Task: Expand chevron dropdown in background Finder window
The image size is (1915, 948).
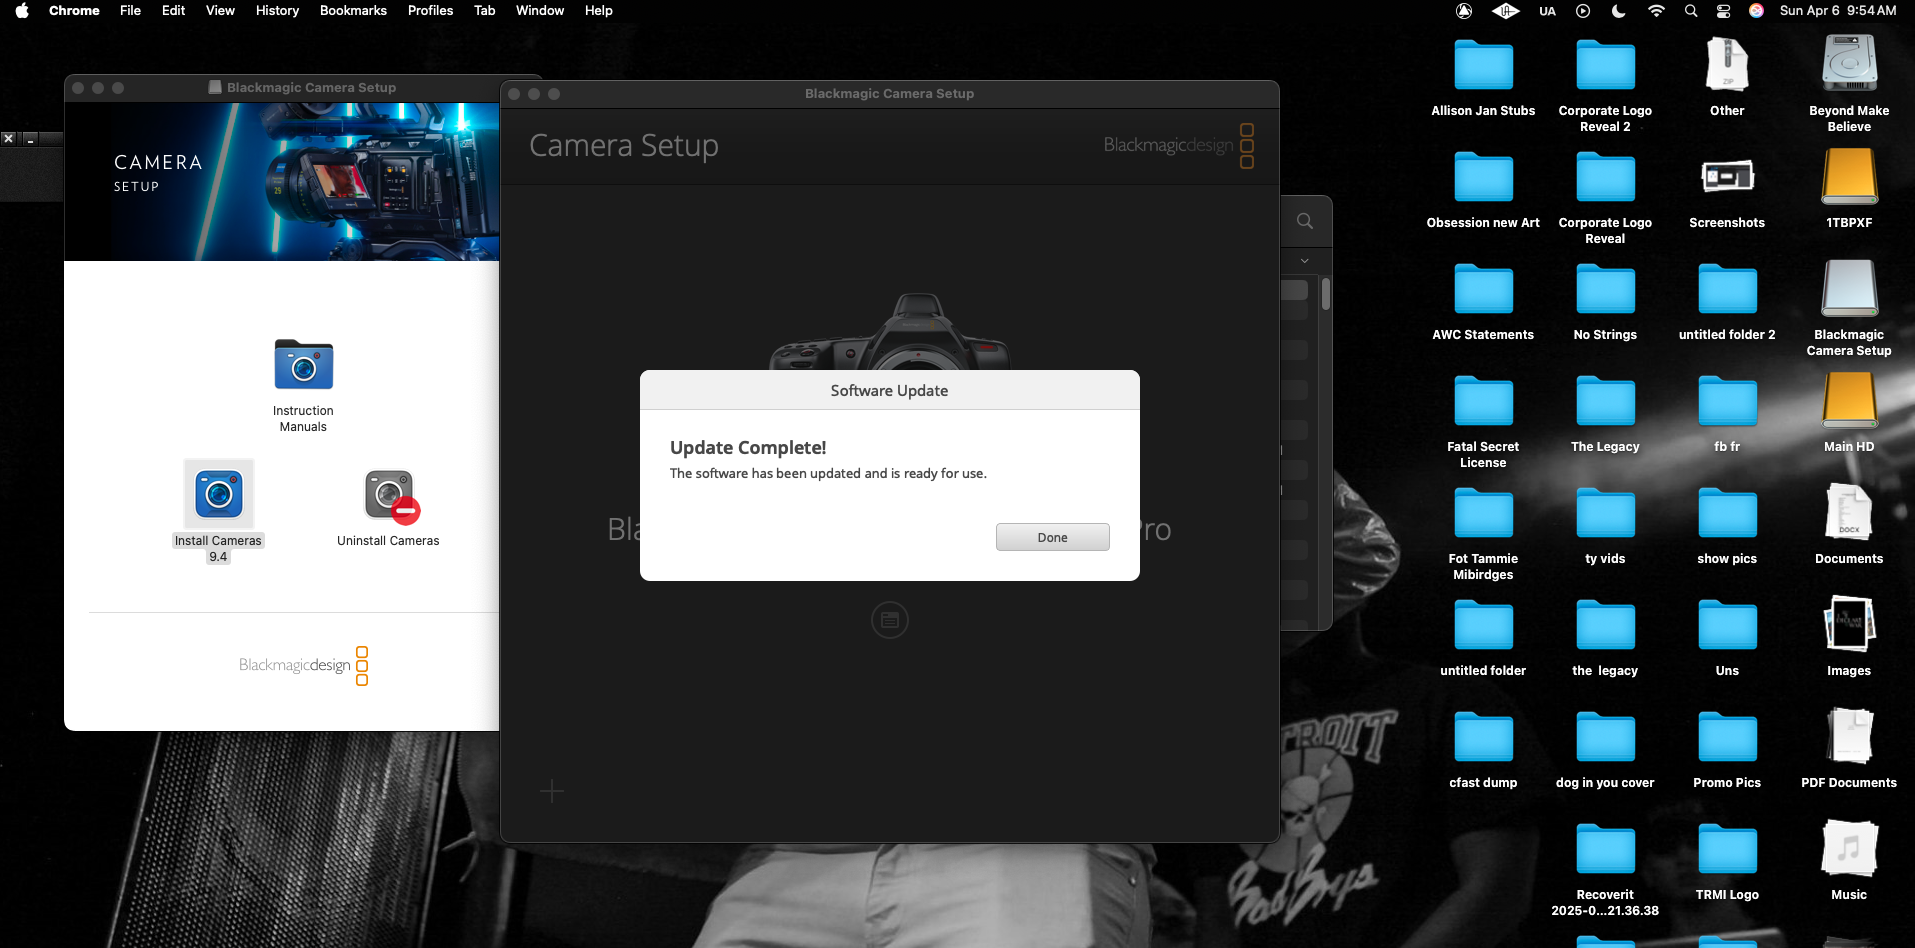Action: coord(1305,261)
